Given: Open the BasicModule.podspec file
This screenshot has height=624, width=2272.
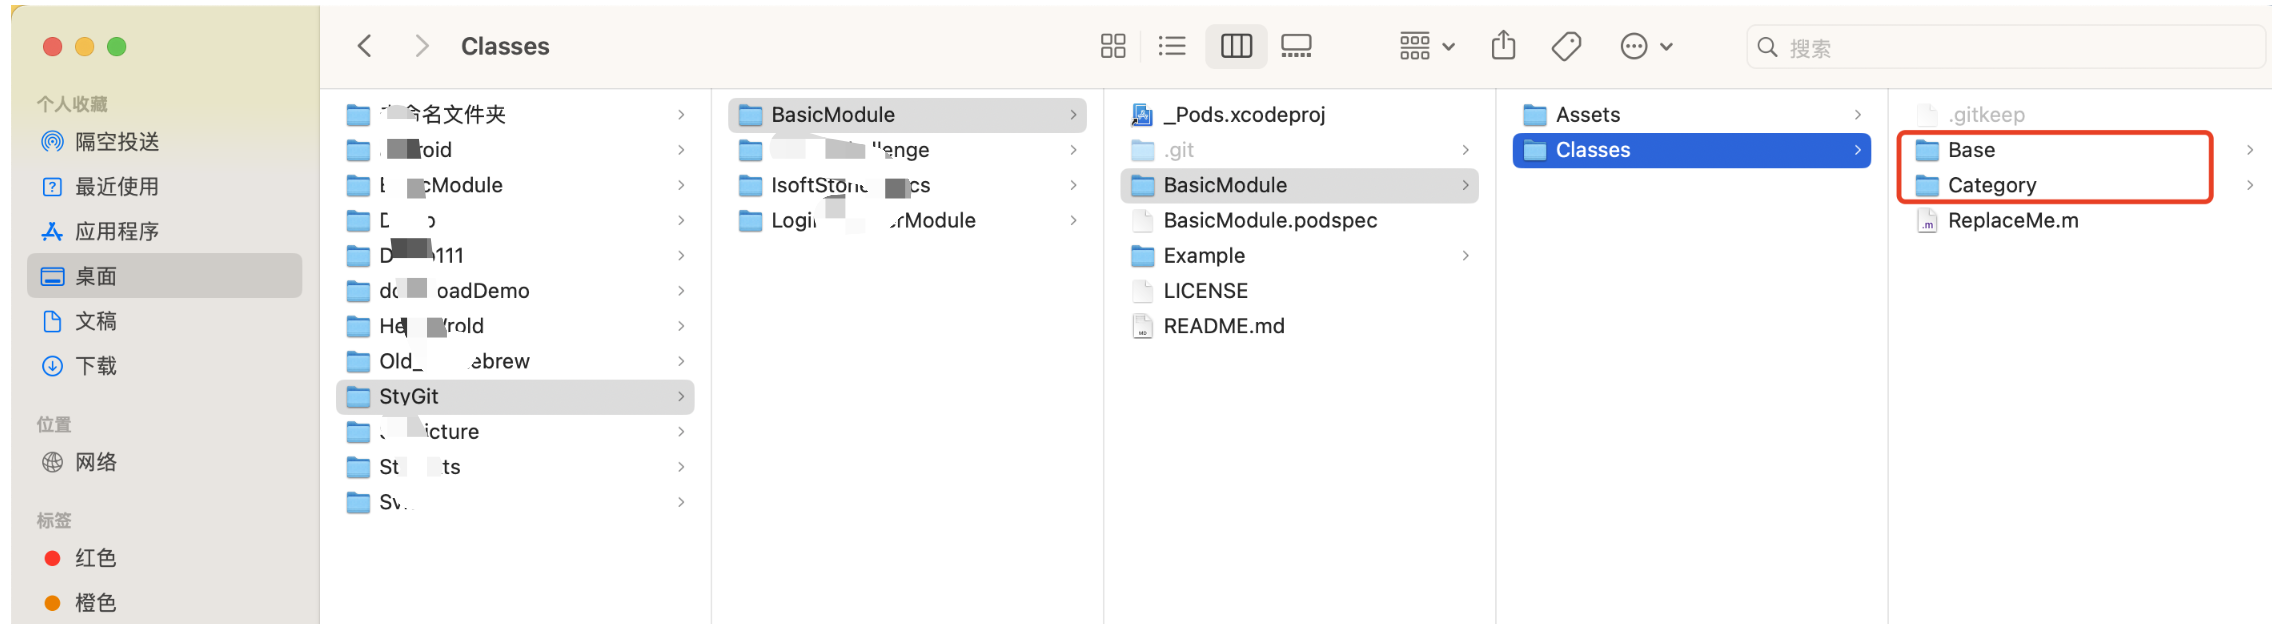Looking at the screenshot, I should pos(1270,221).
